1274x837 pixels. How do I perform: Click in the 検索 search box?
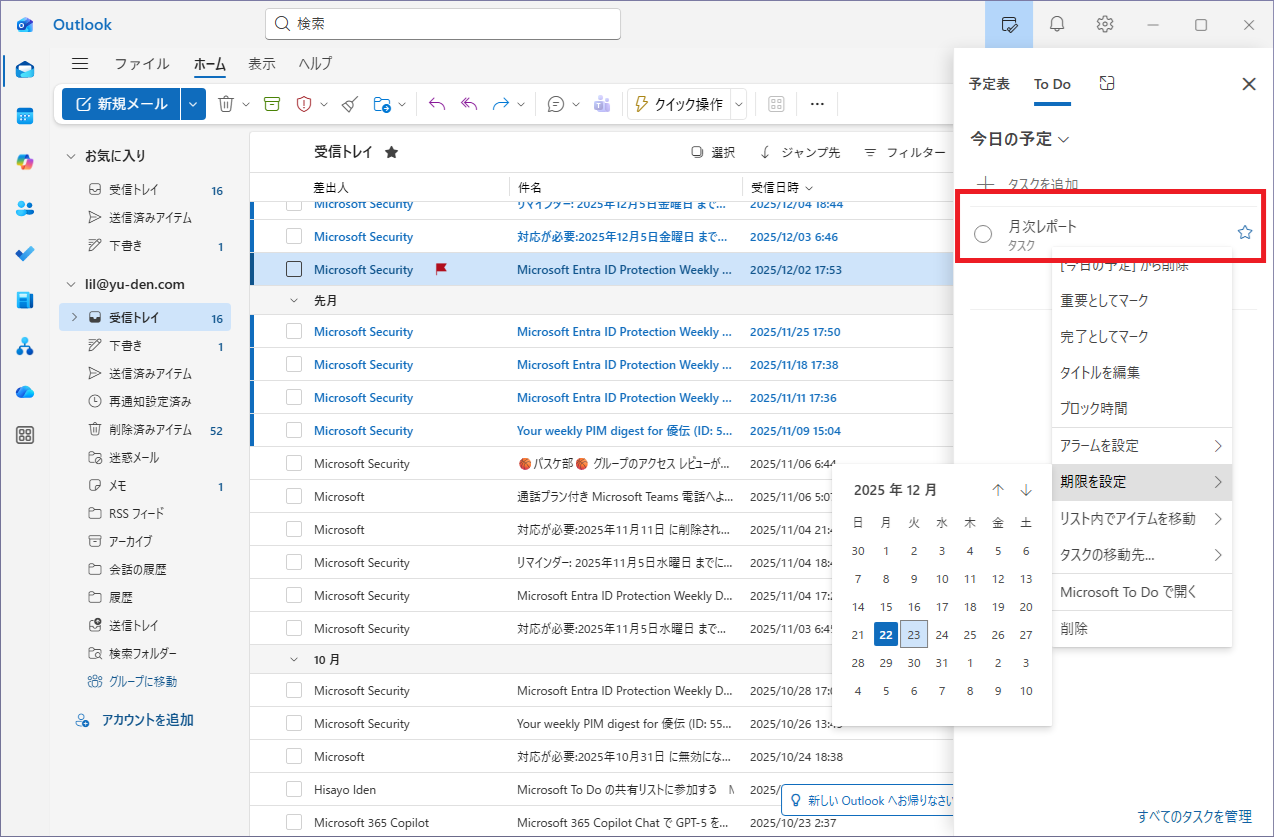click(x=443, y=24)
